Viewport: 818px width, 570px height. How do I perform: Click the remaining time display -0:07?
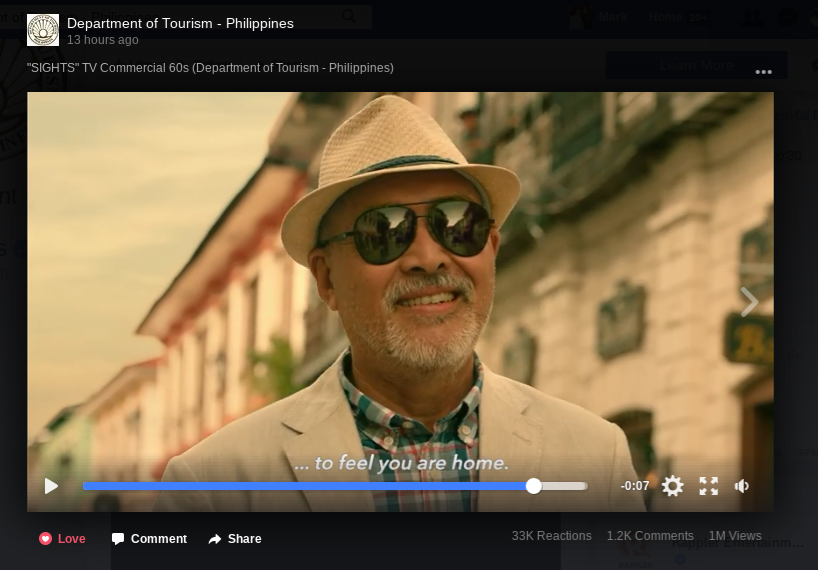pyautogui.click(x=635, y=486)
